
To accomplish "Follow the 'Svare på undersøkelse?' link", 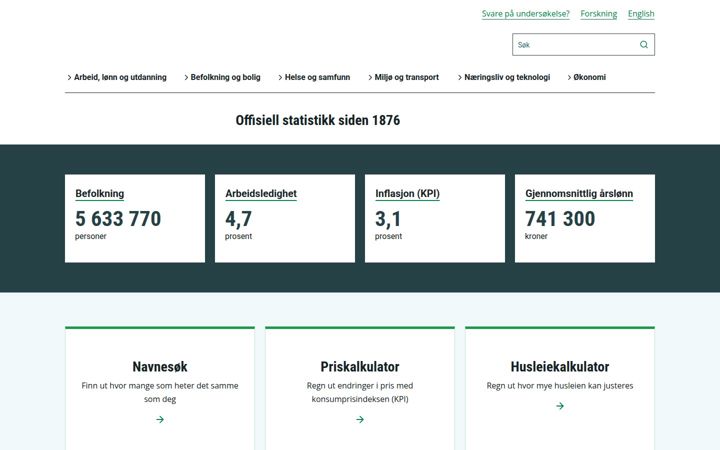I will coord(525,14).
